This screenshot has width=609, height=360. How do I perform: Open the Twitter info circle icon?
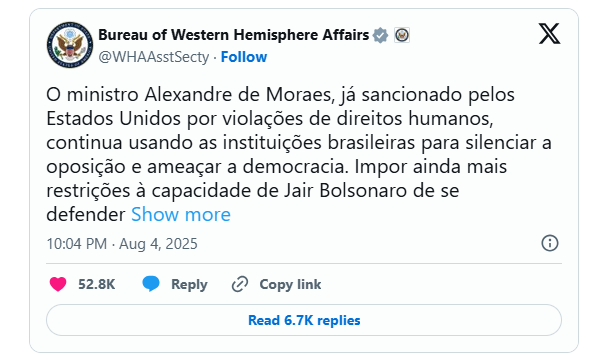coord(550,243)
